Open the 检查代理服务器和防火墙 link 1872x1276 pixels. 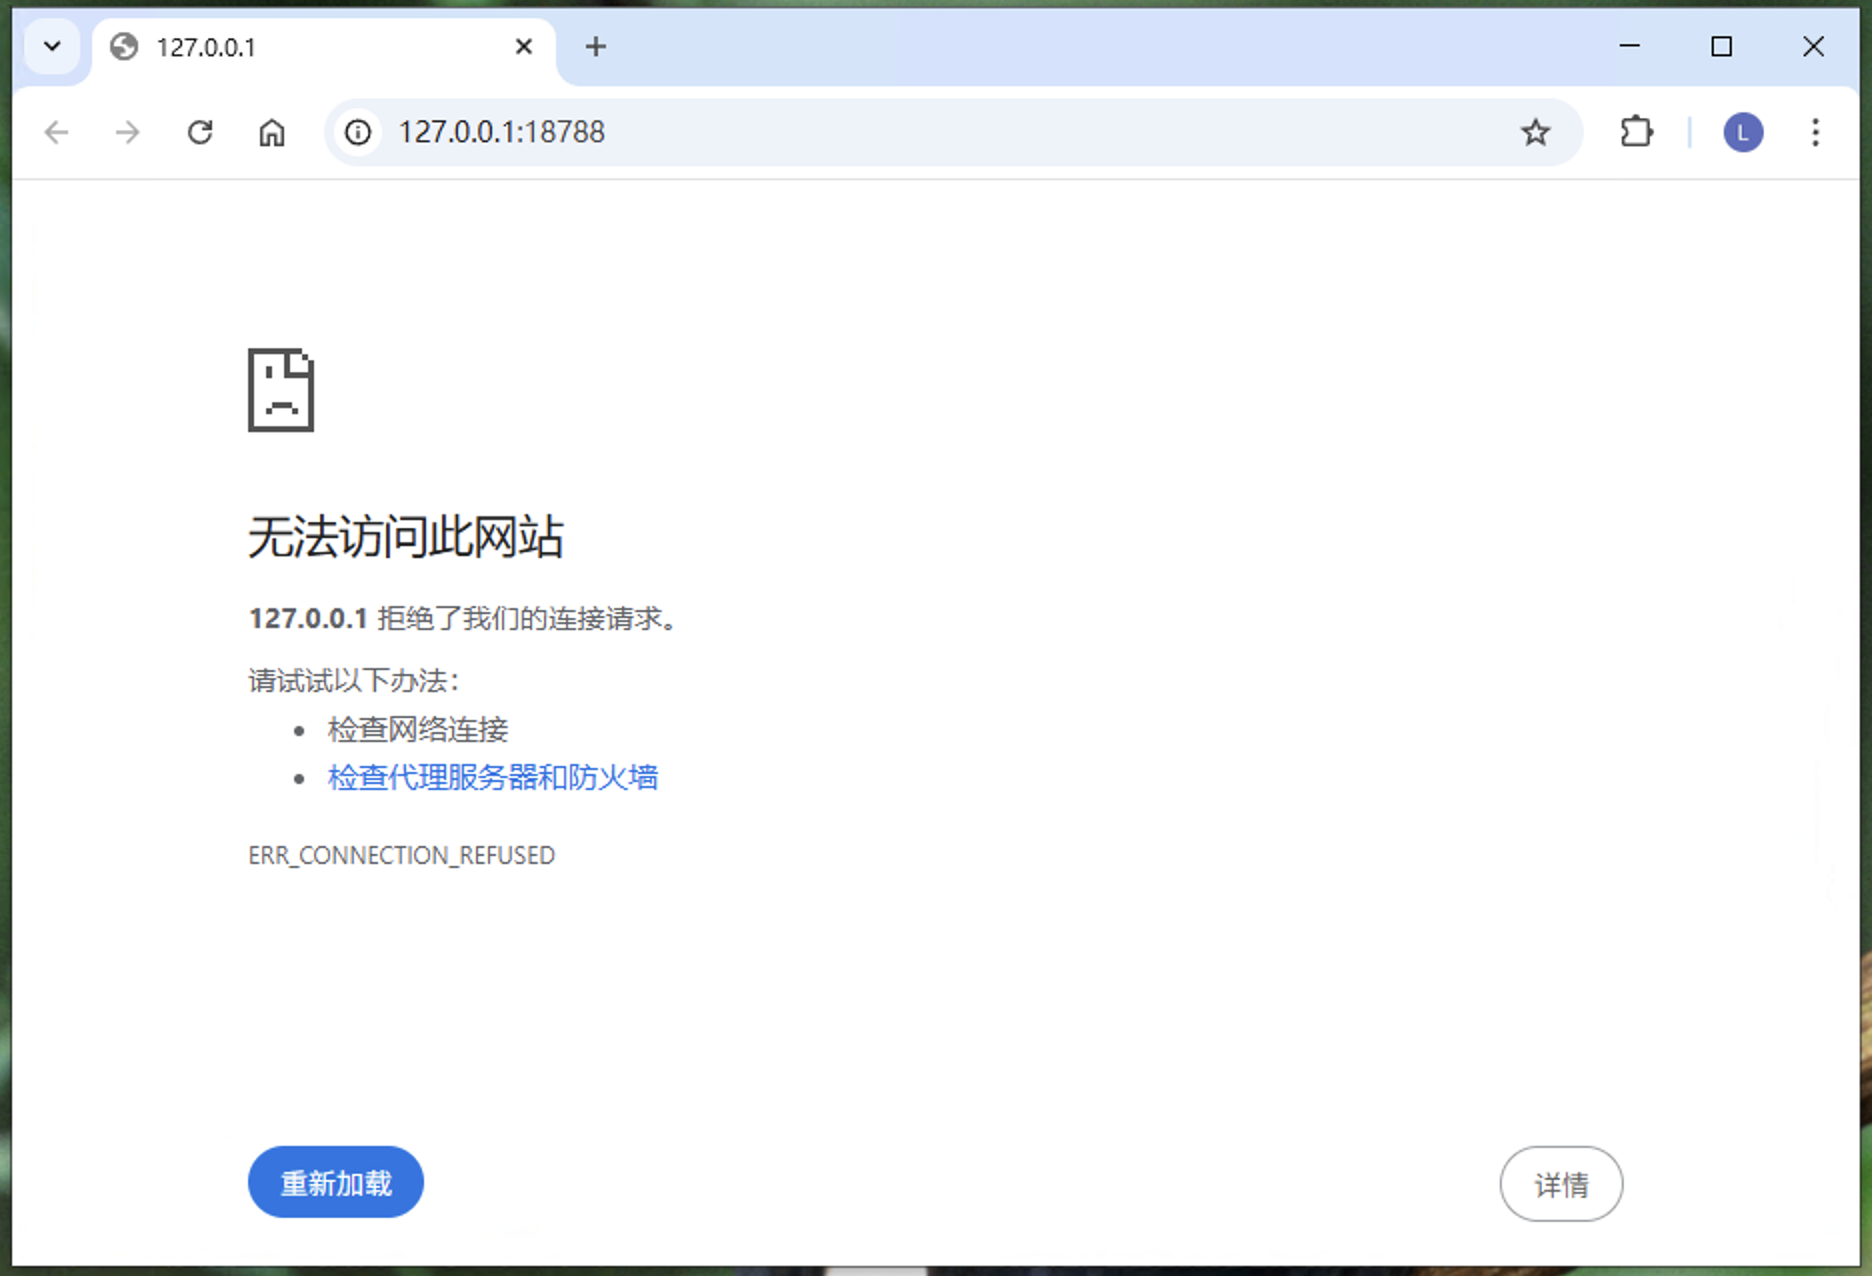493,777
